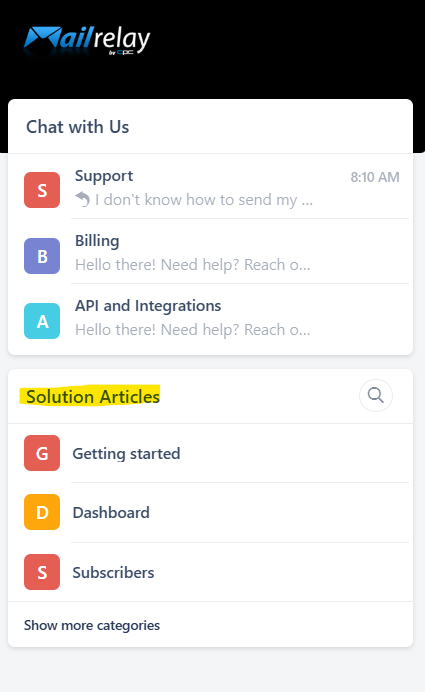Click the orange D Dashboard icon
425x692 pixels.
42,512
